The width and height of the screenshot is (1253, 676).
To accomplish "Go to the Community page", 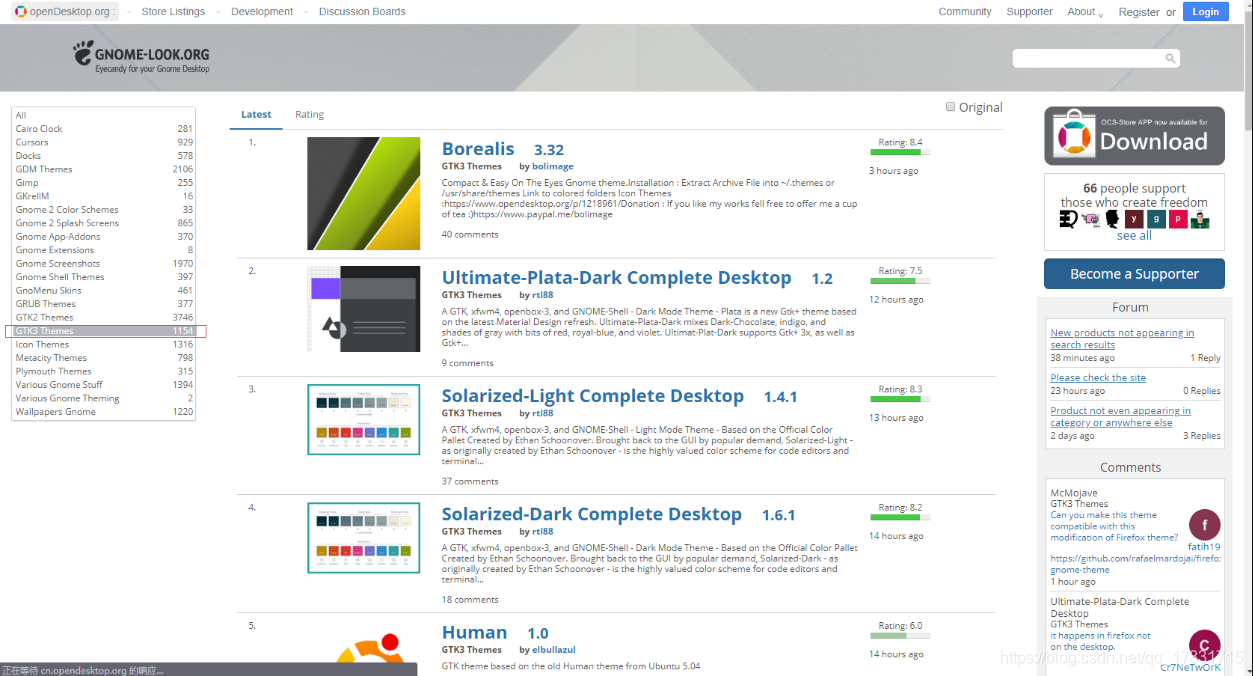I will coord(965,12).
